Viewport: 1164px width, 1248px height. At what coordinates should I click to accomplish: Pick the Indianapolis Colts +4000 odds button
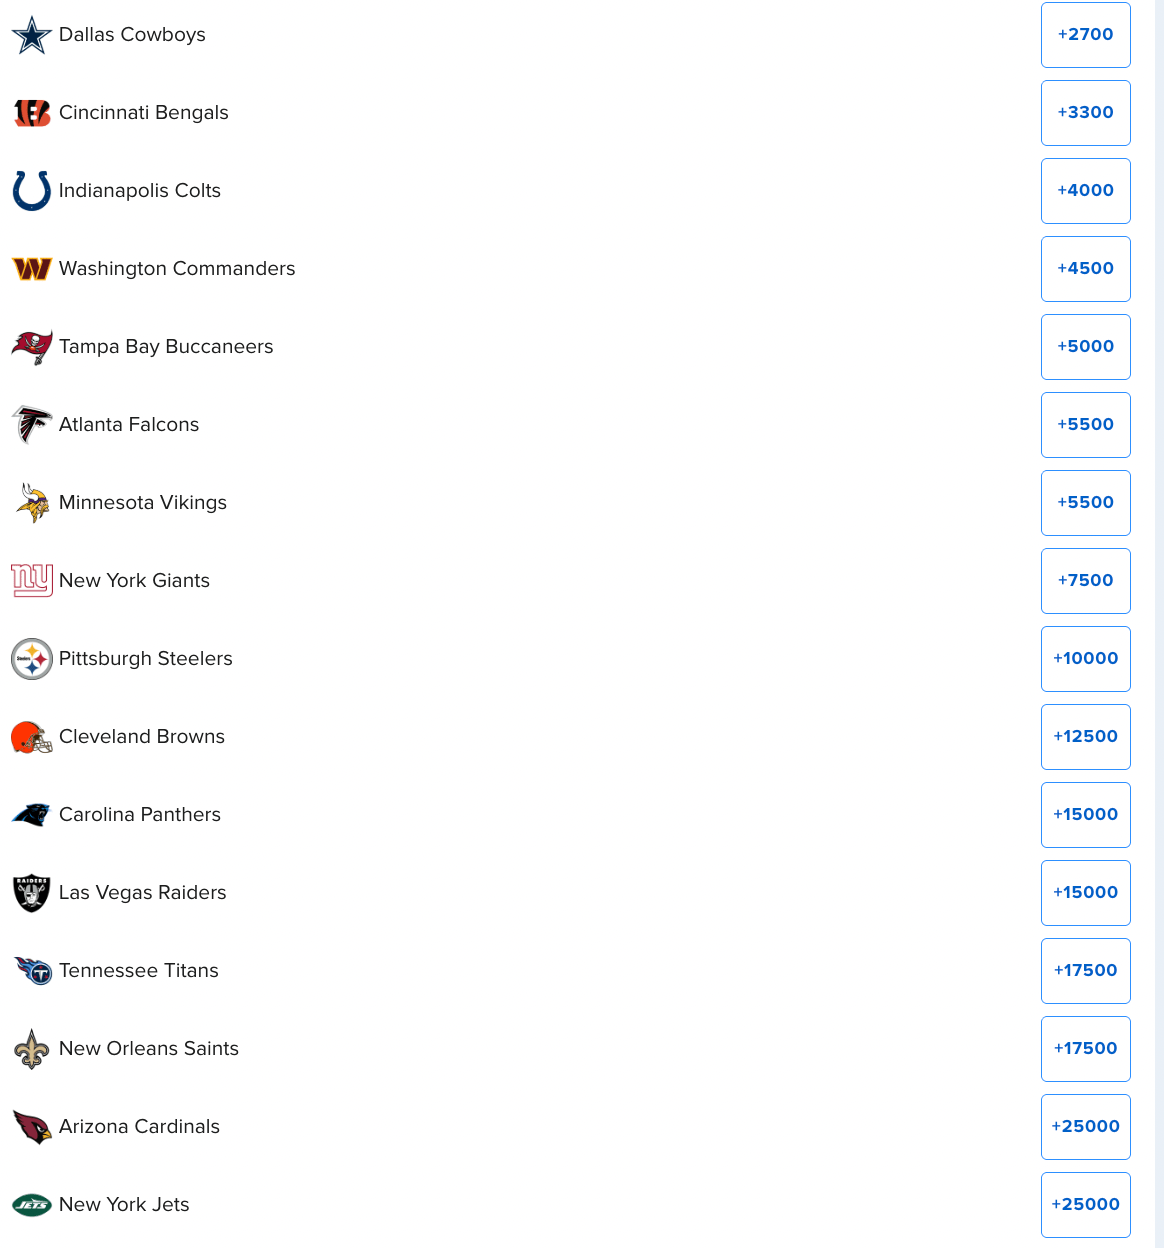tap(1086, 191)
